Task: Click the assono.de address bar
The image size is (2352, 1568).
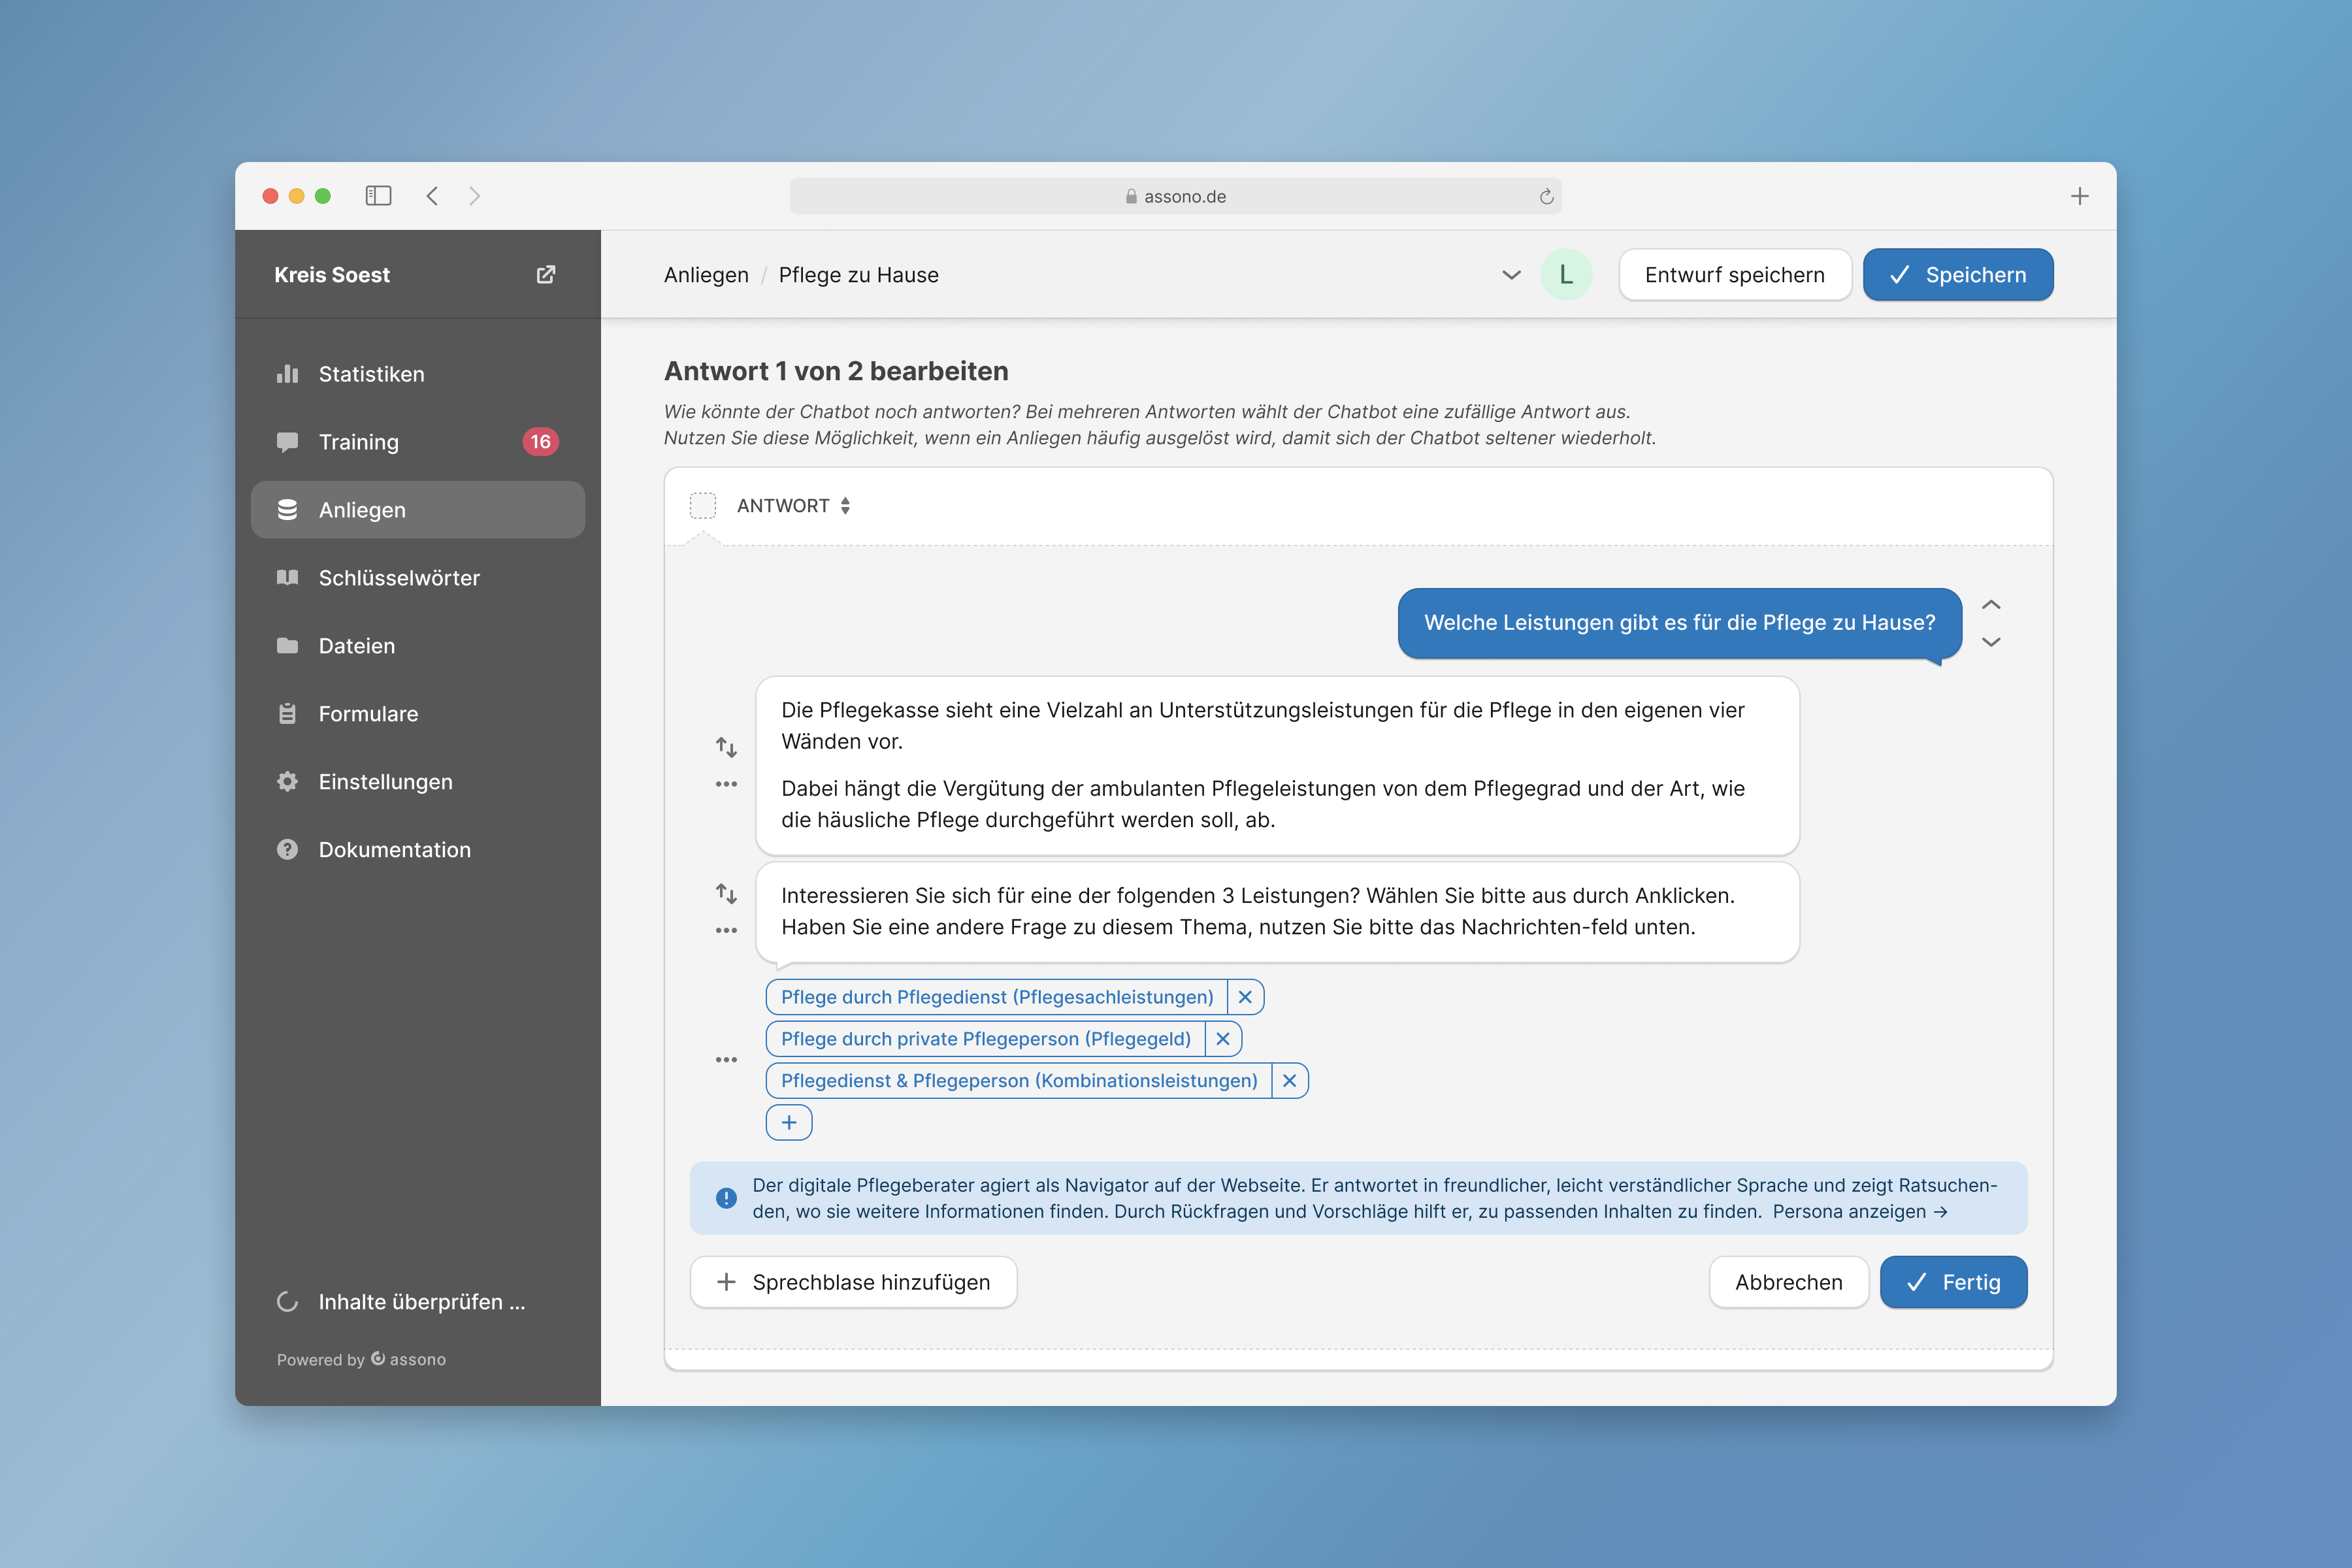Action: click(1175, 196)
